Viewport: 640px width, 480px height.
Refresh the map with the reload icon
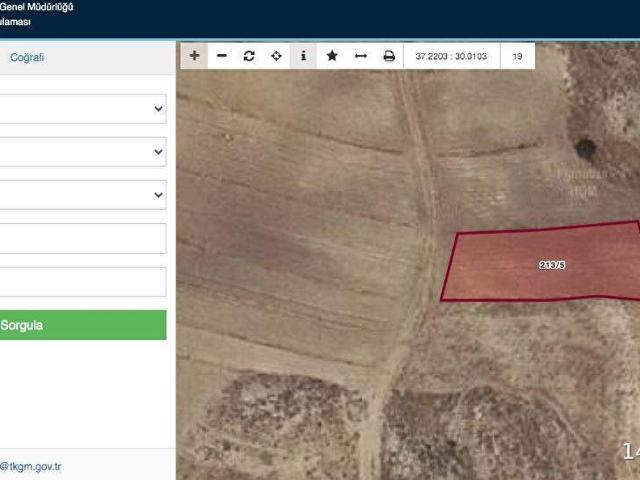(249, 56)
